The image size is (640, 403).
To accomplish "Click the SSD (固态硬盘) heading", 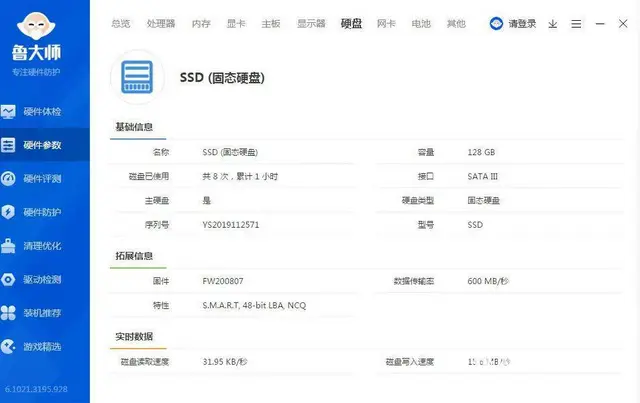I will tap(222, 78).
